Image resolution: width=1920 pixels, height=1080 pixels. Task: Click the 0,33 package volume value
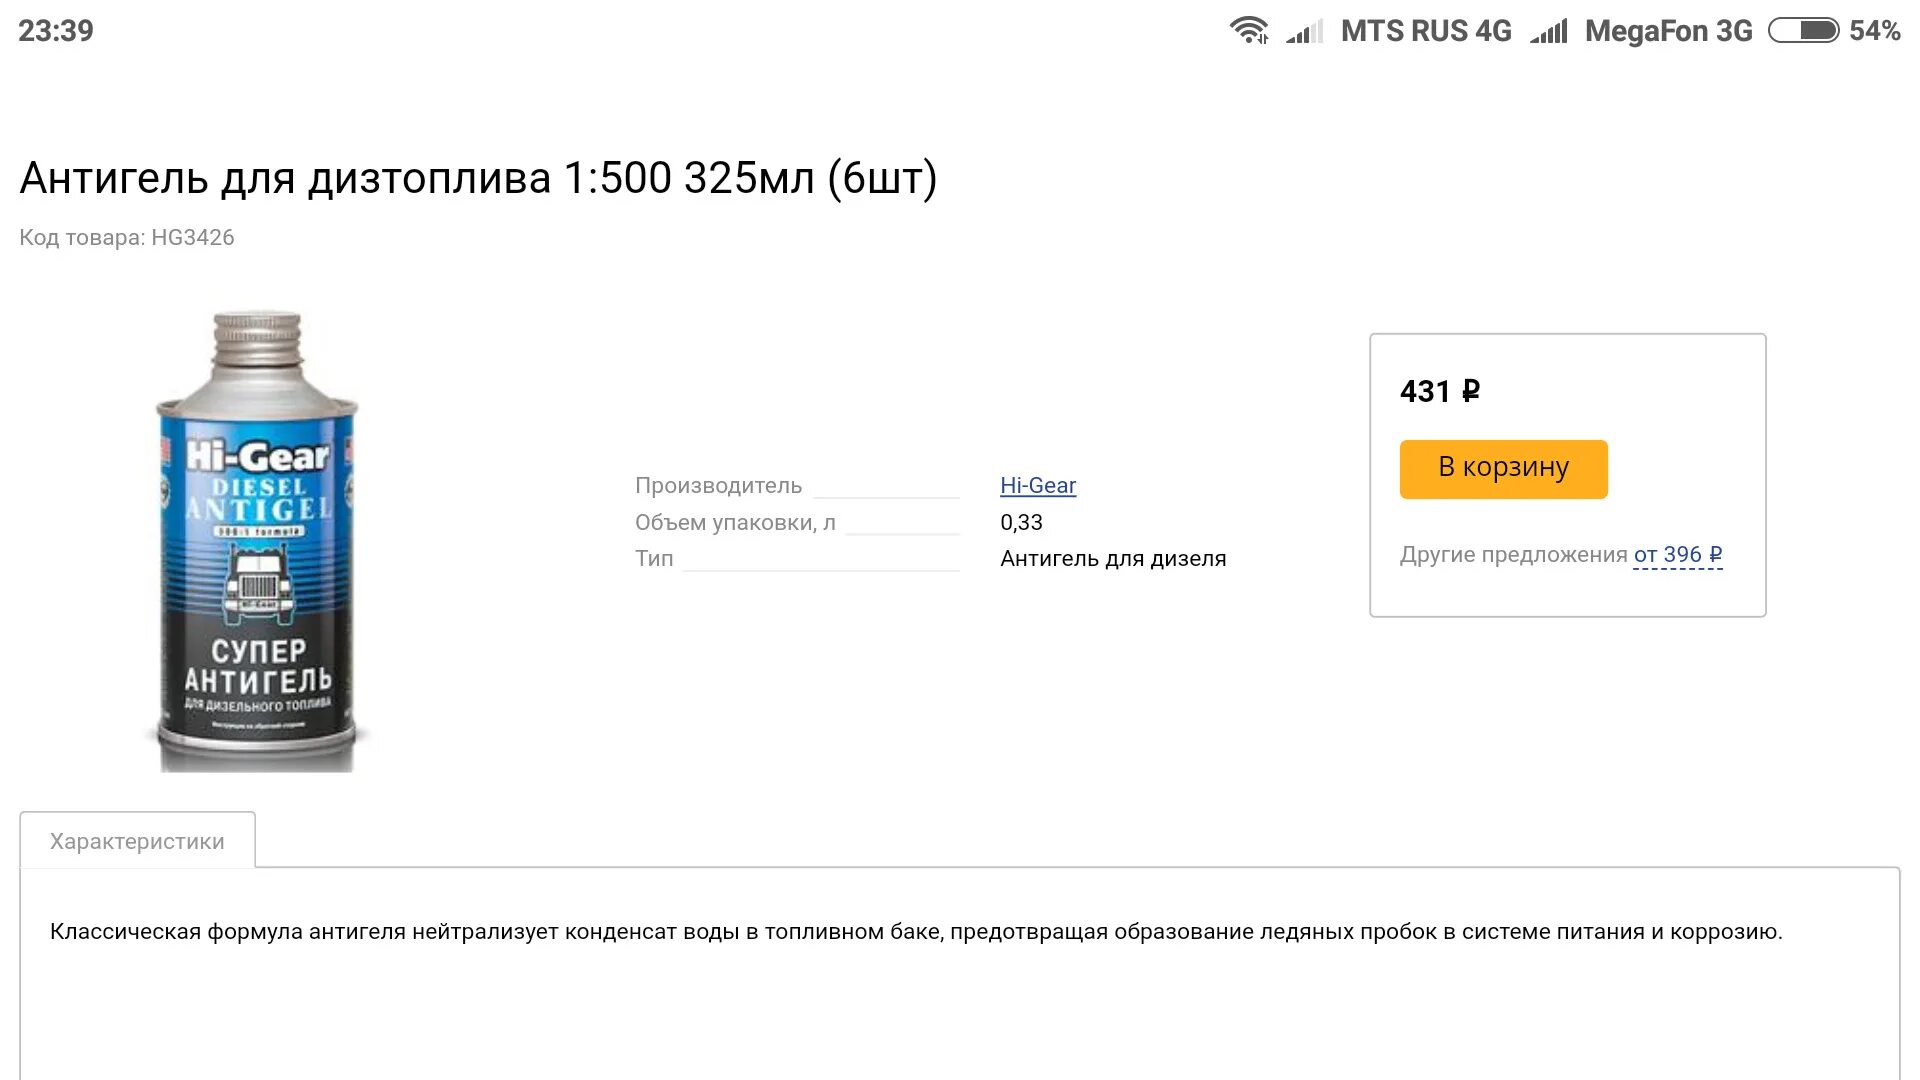click(x=1021, y=523)
